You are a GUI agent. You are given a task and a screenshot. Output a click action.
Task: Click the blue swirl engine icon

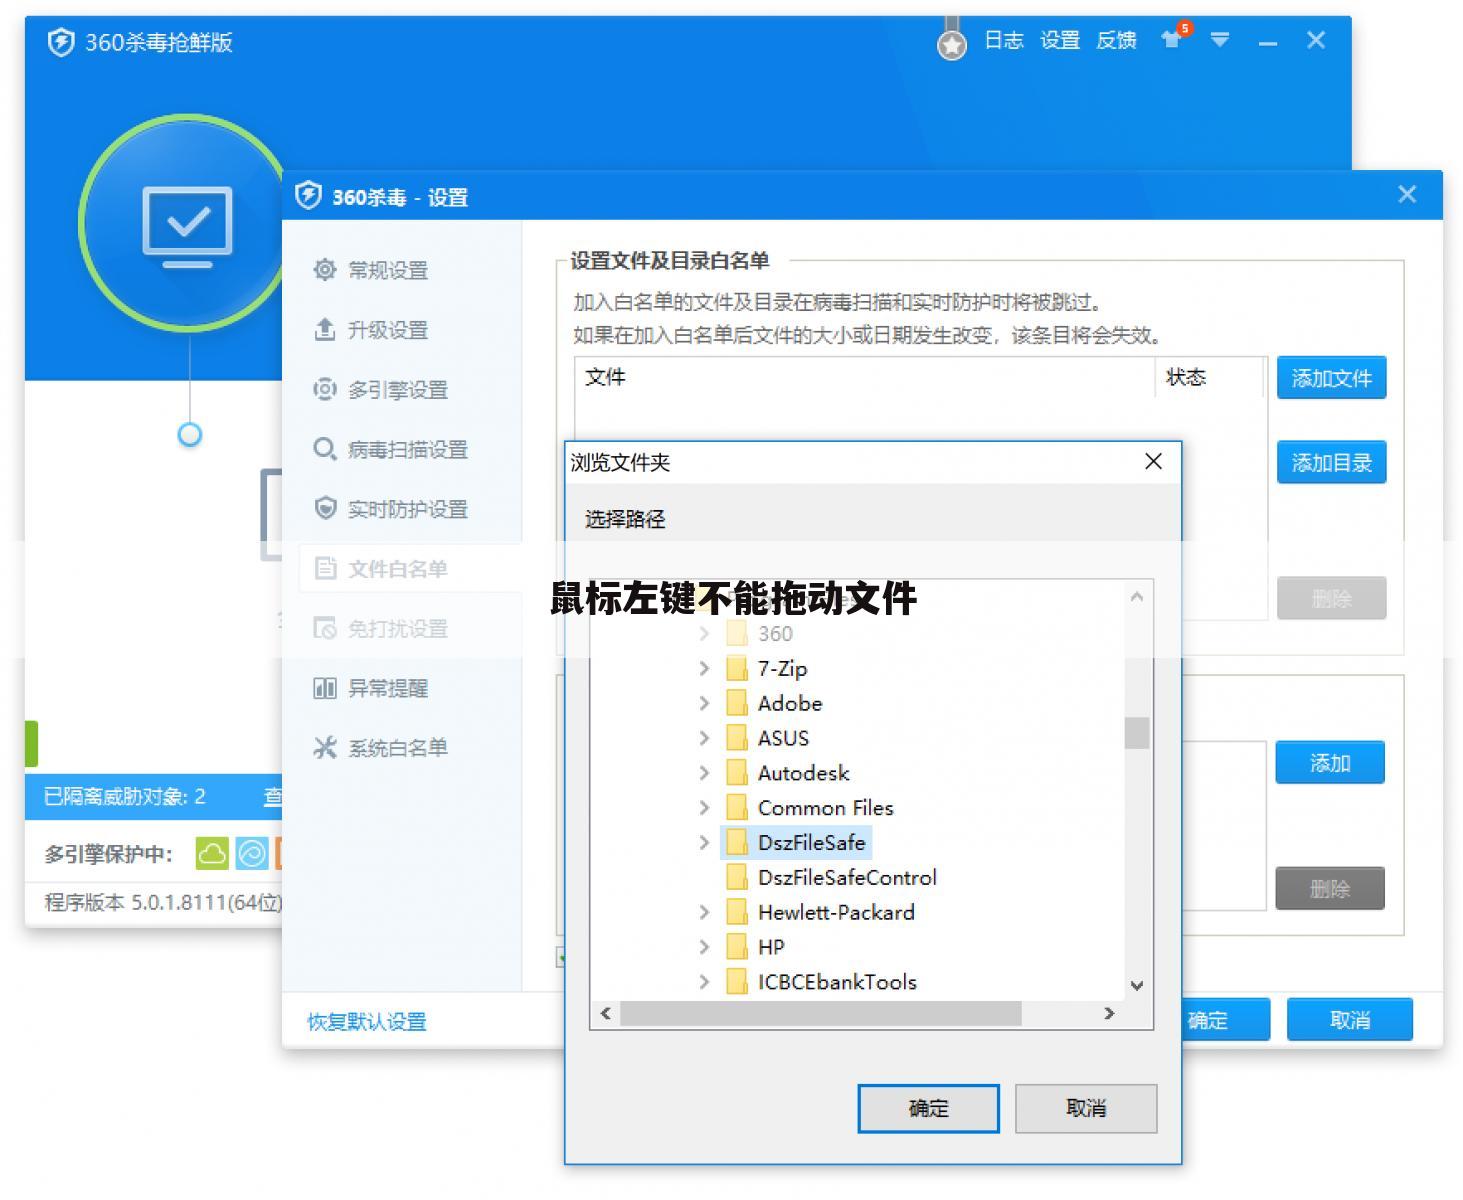(x=252, y=853)
